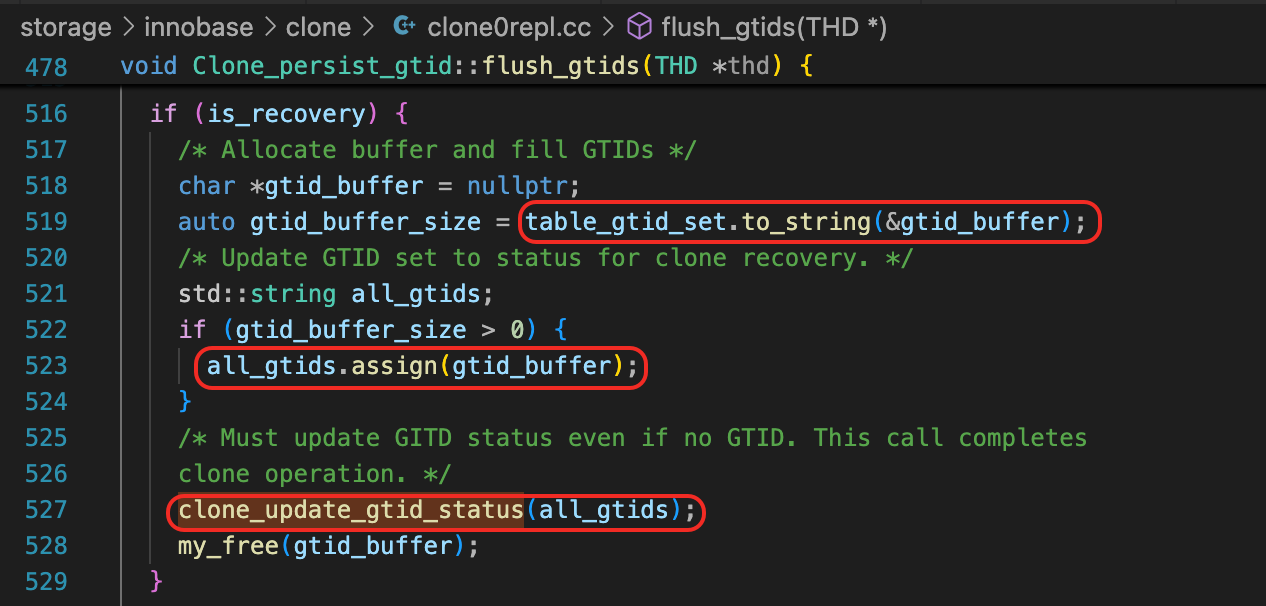
Task: Click the C++ file icon in breadcrumbs
Action: click(405, 27)
